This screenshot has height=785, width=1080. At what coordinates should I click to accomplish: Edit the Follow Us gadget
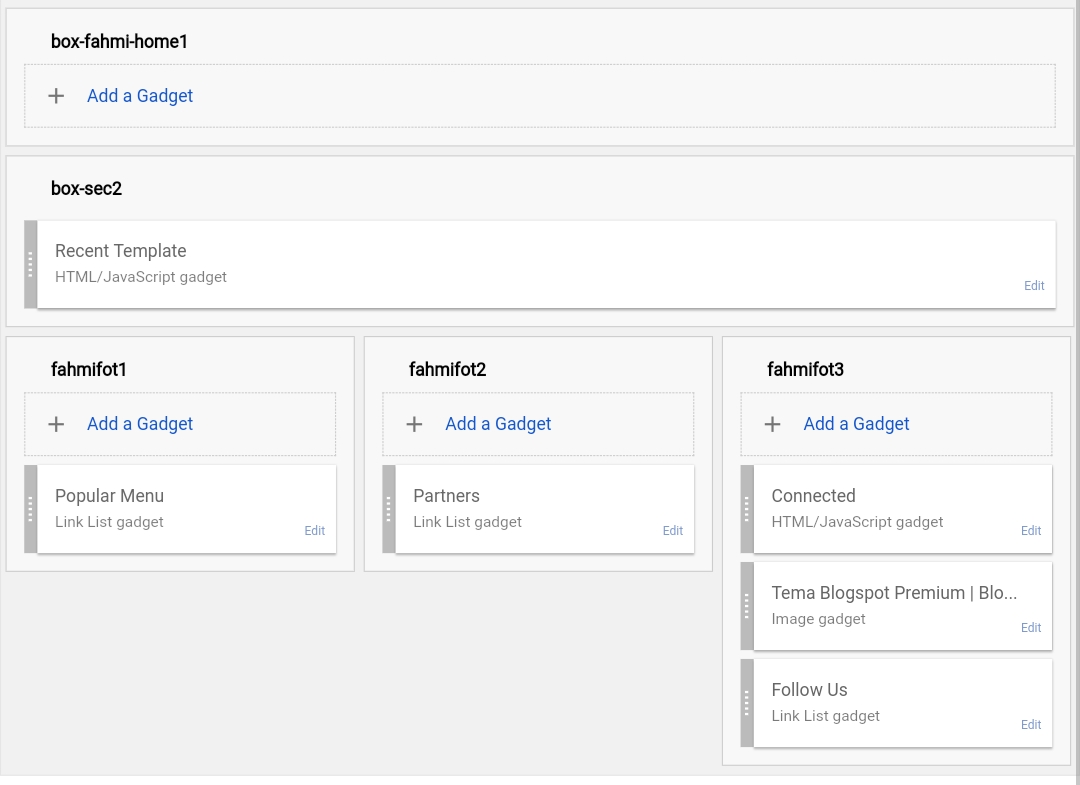pyautogui.click(x=1031, y=725)
